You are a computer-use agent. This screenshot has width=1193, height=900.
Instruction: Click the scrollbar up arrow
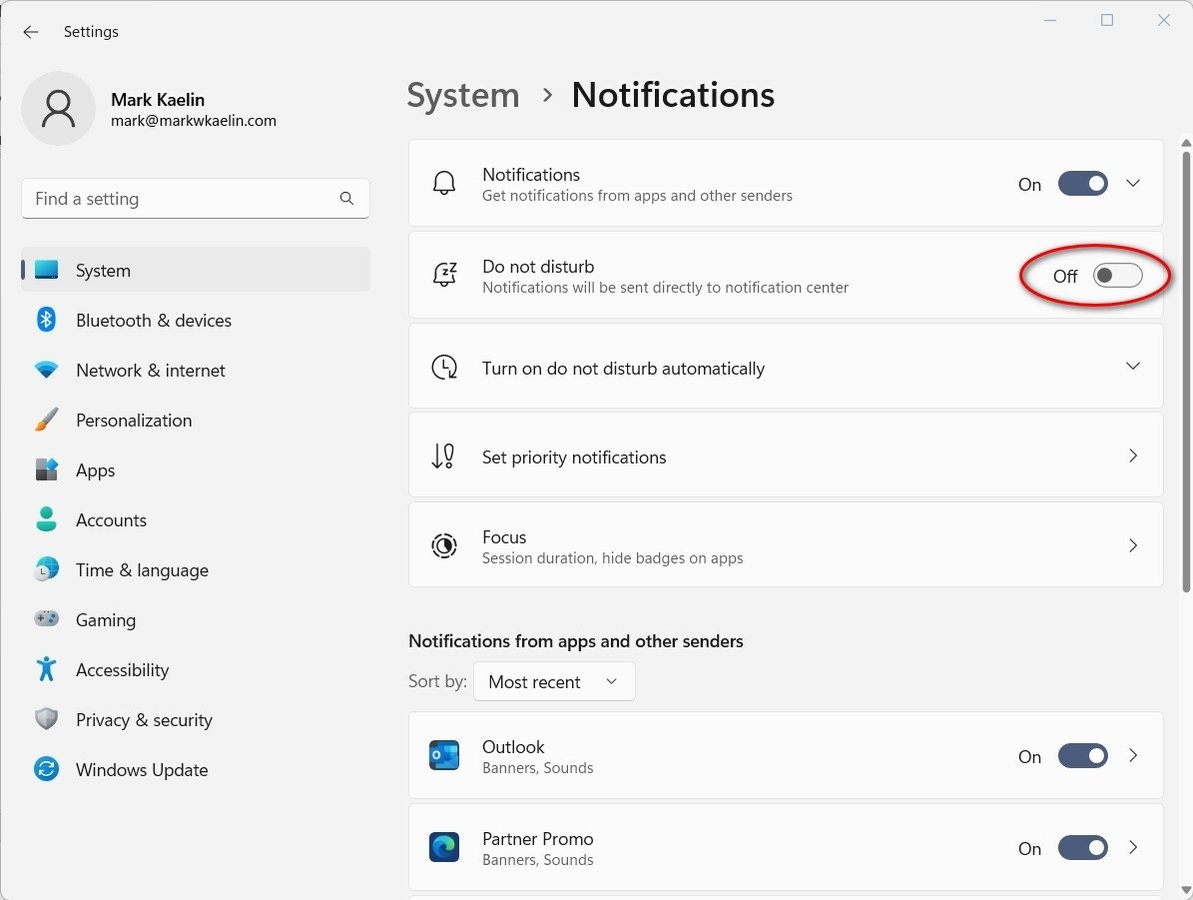coord(1185,143)
